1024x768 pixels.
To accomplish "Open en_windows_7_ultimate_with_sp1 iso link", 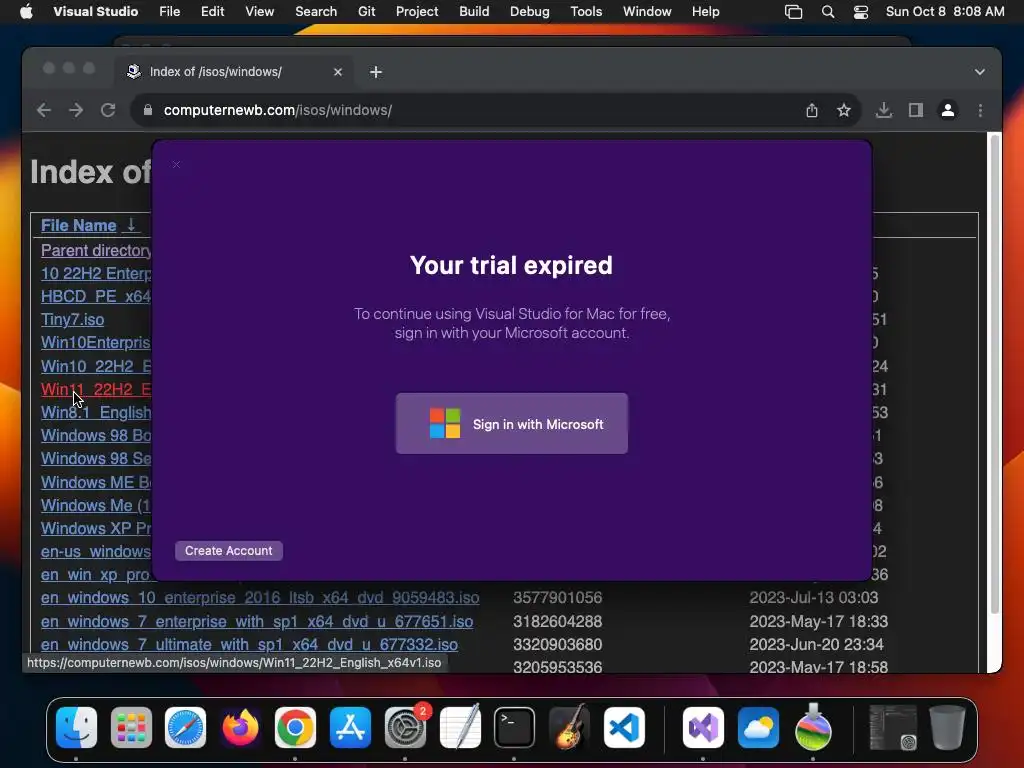I will [x=249, y=645].
